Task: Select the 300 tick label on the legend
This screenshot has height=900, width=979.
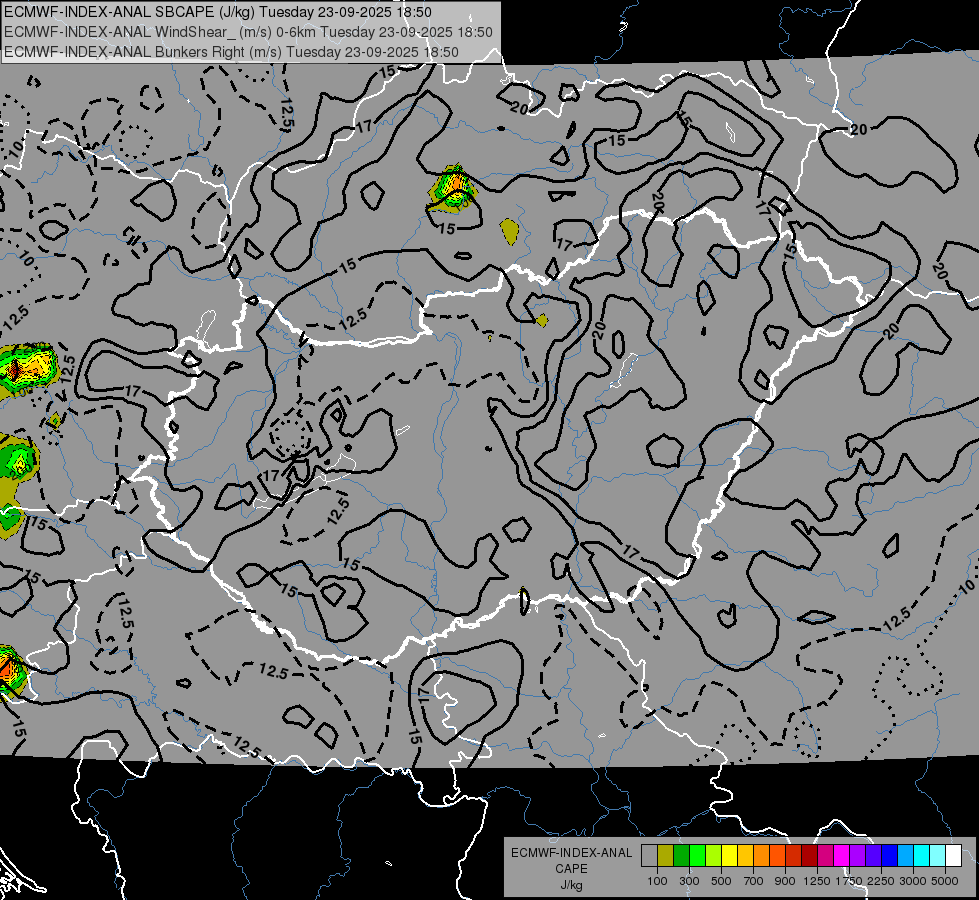Action: click(x=689, y=881)
